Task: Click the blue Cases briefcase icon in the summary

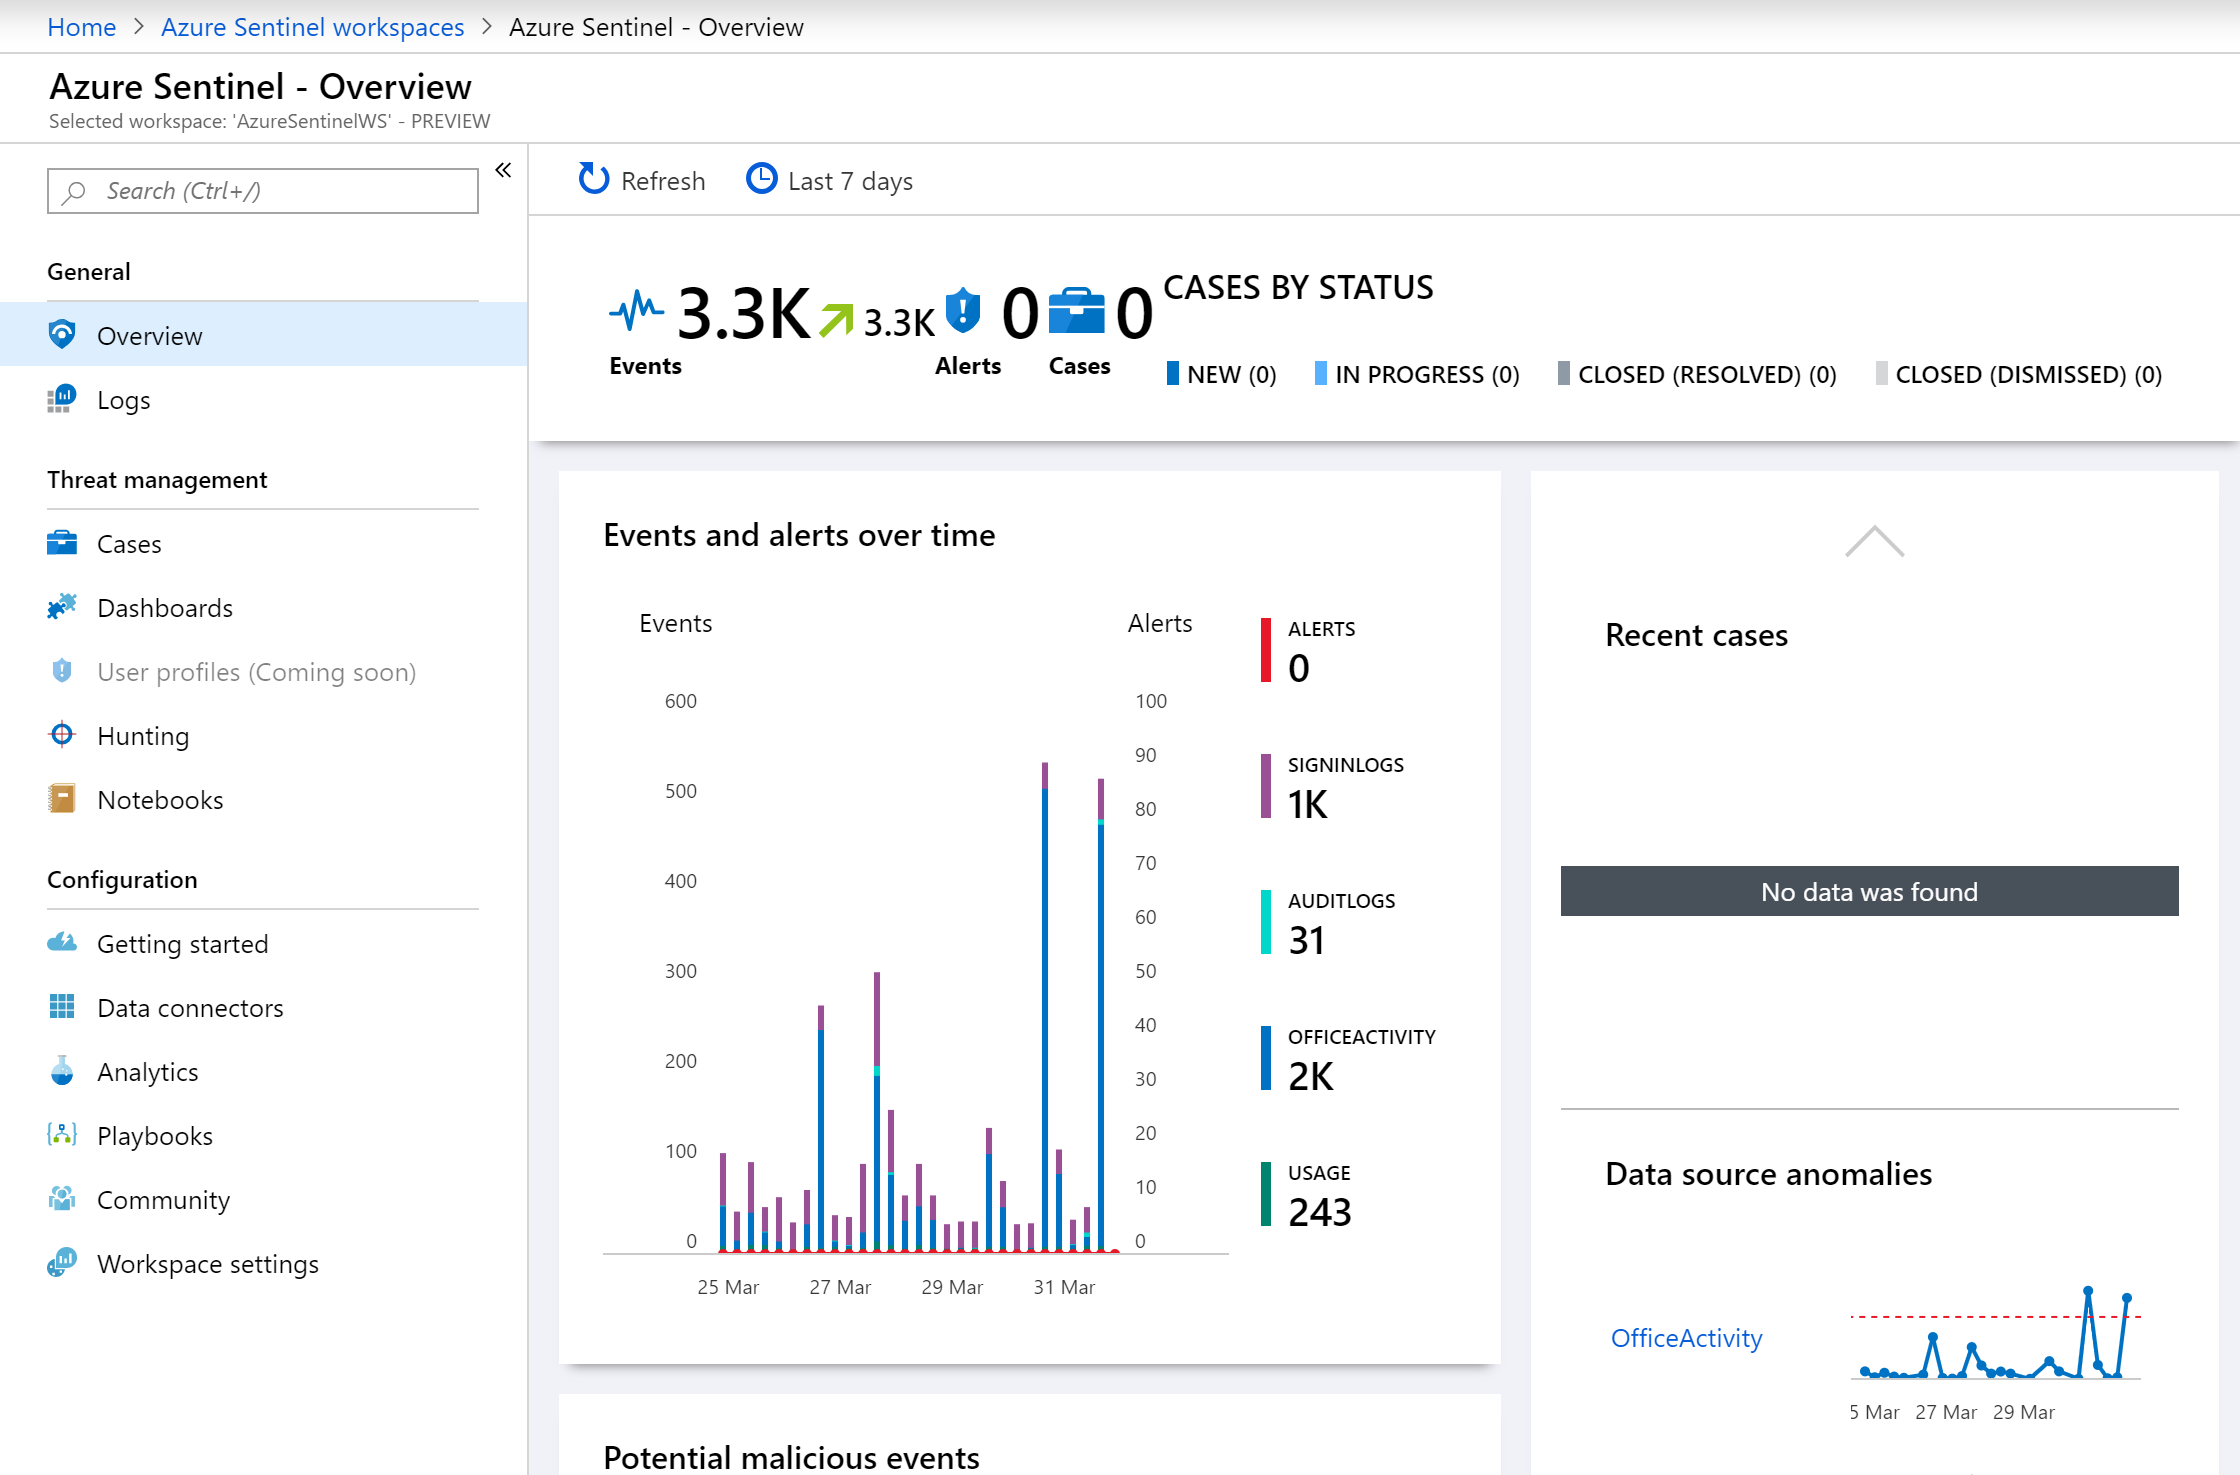Action: (1076, 312)
